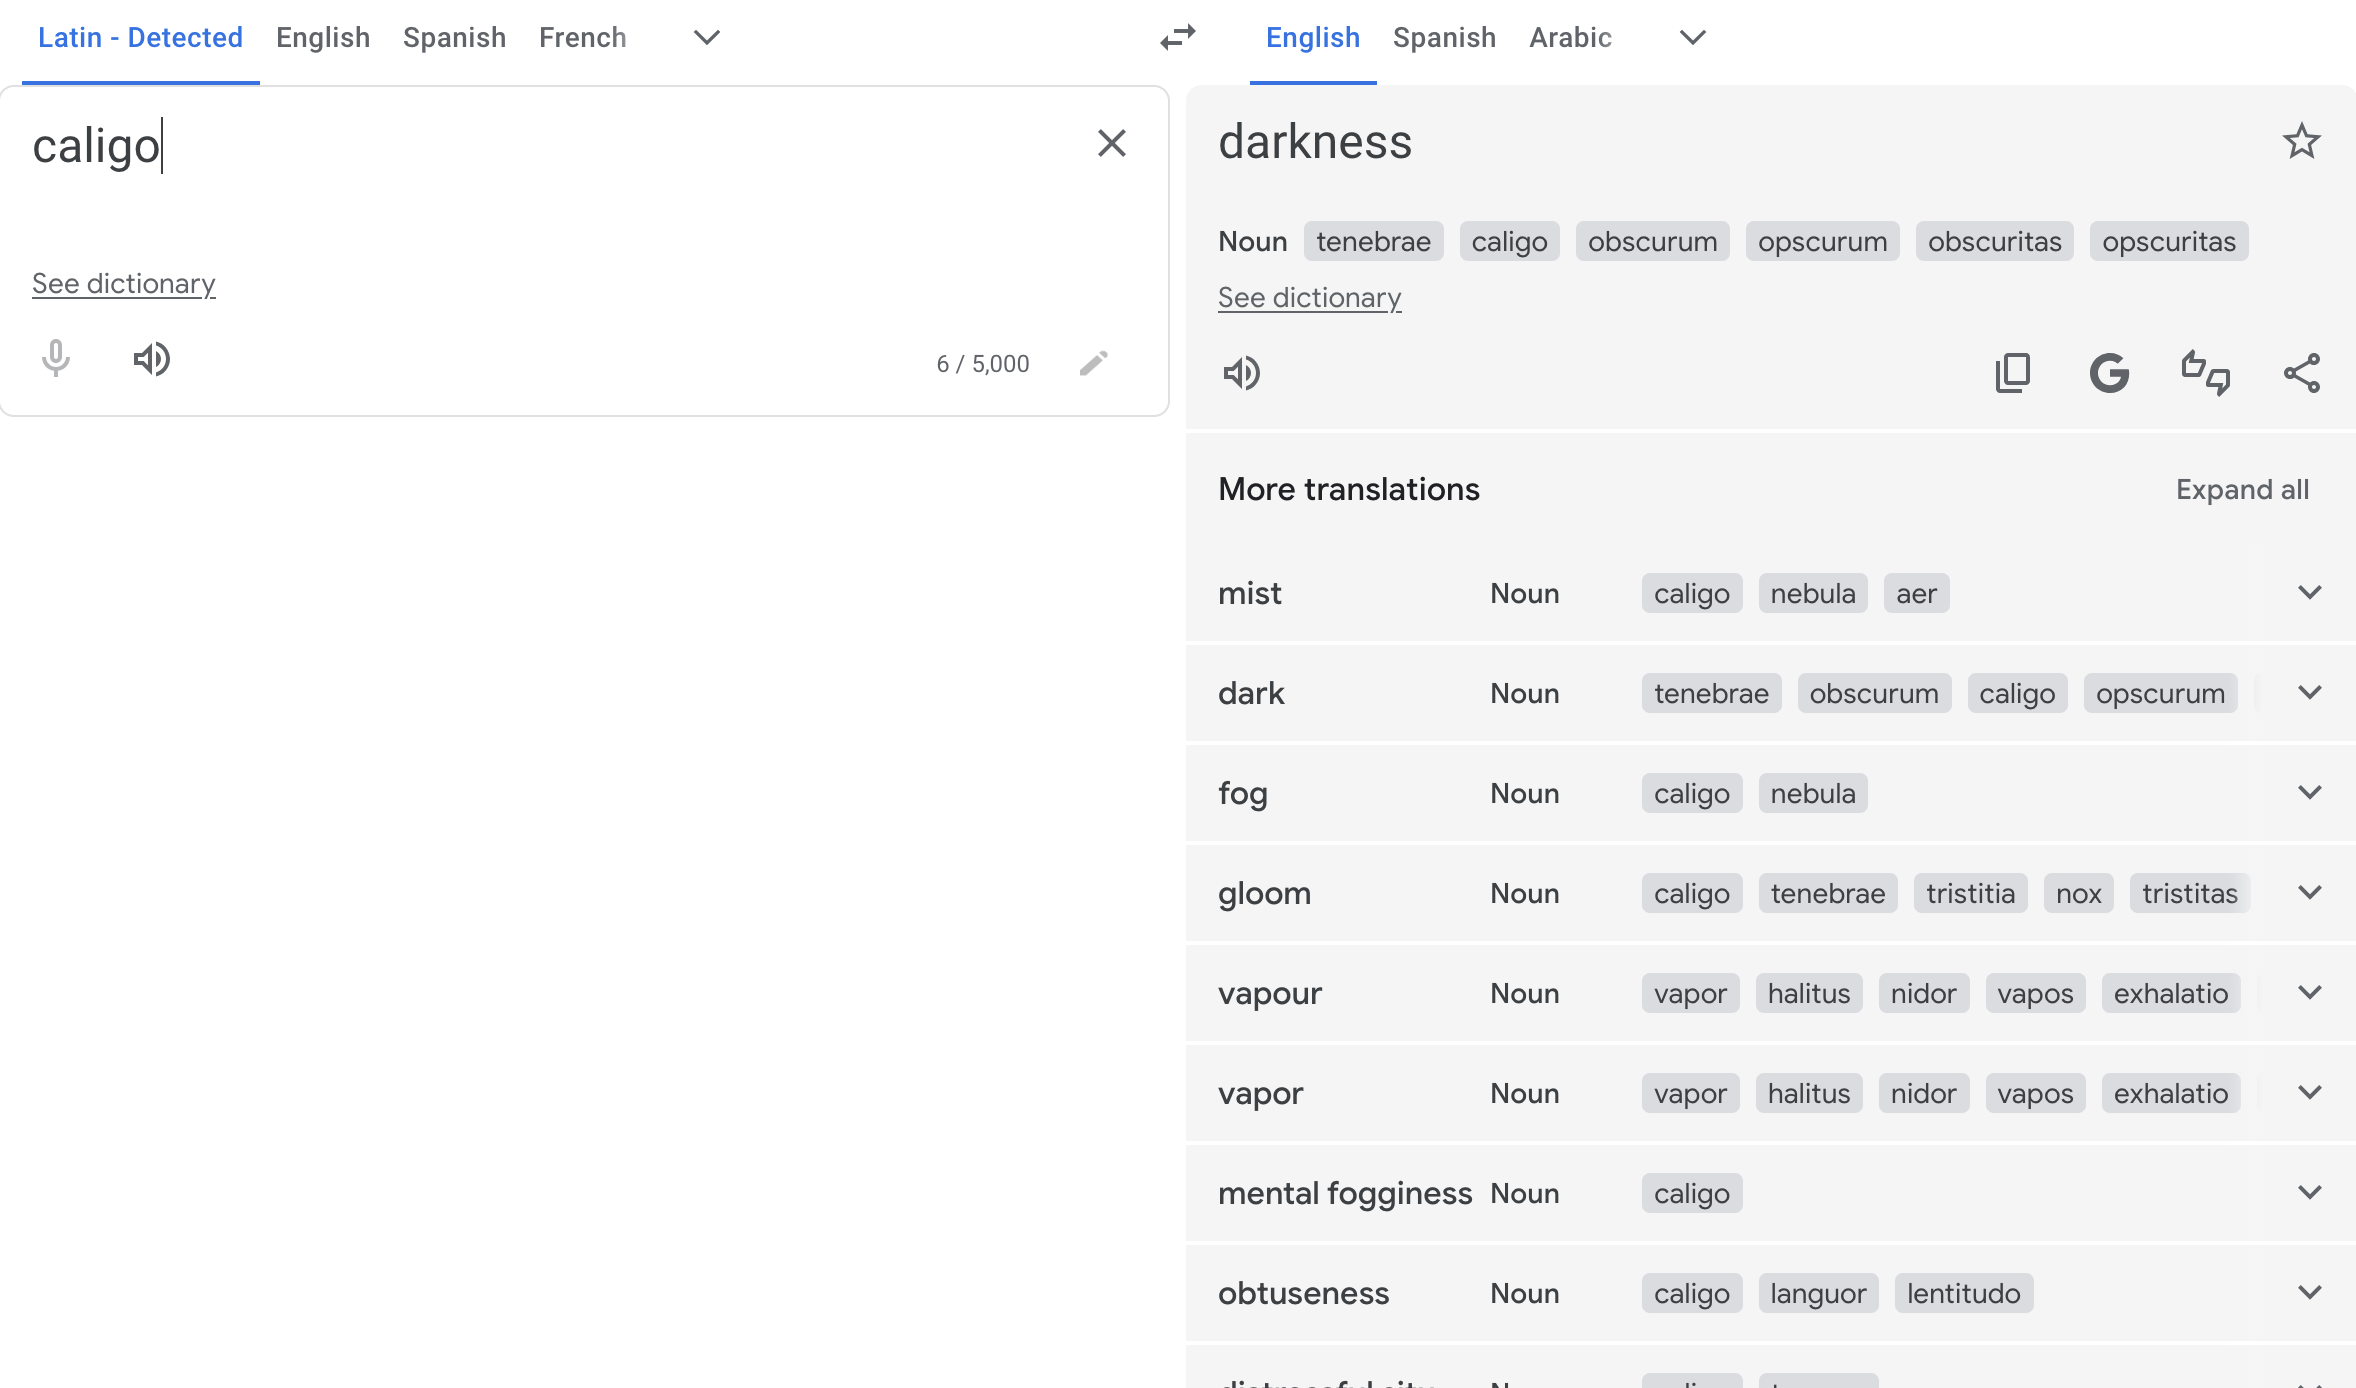Click the microphone voice input icon
2356x1388 pixels.
pyautogui.click(x=56, y=359)
